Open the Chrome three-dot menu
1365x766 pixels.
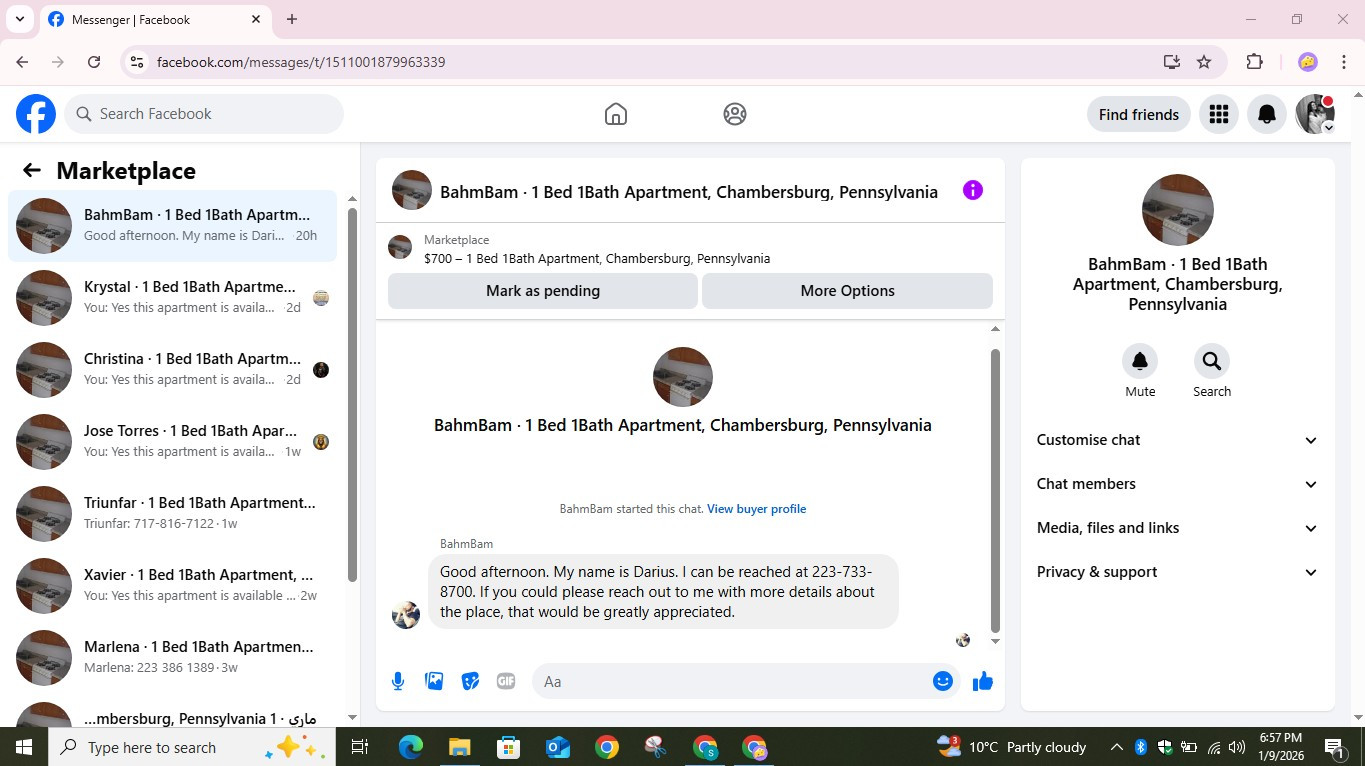[1344, 62]
